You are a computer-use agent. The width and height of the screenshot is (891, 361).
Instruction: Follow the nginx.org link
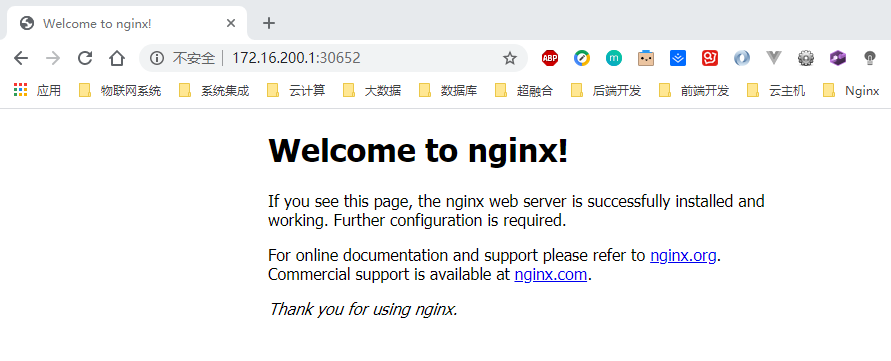click(x=683, y=256)
